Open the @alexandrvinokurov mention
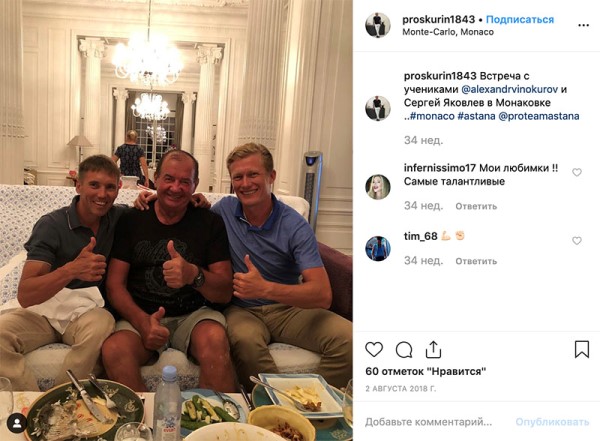 pos(509,89)
